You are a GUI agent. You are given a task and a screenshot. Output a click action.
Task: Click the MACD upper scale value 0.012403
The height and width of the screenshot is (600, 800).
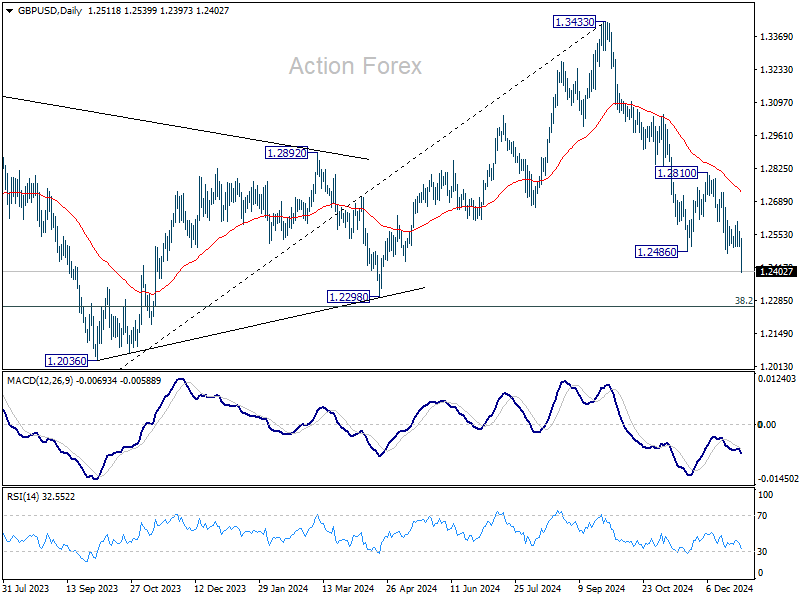coord(777,379)
